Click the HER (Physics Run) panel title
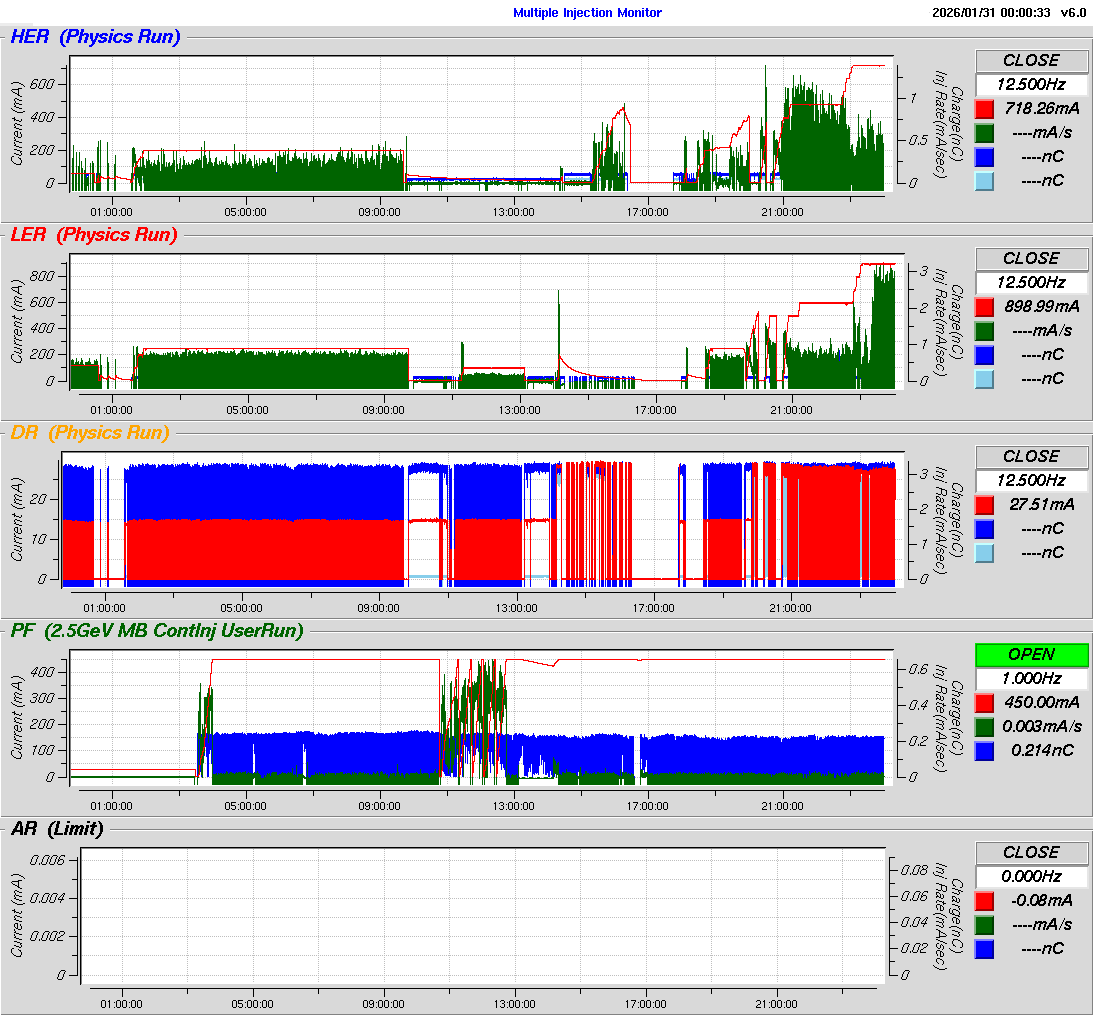 (x=95, y=37)
